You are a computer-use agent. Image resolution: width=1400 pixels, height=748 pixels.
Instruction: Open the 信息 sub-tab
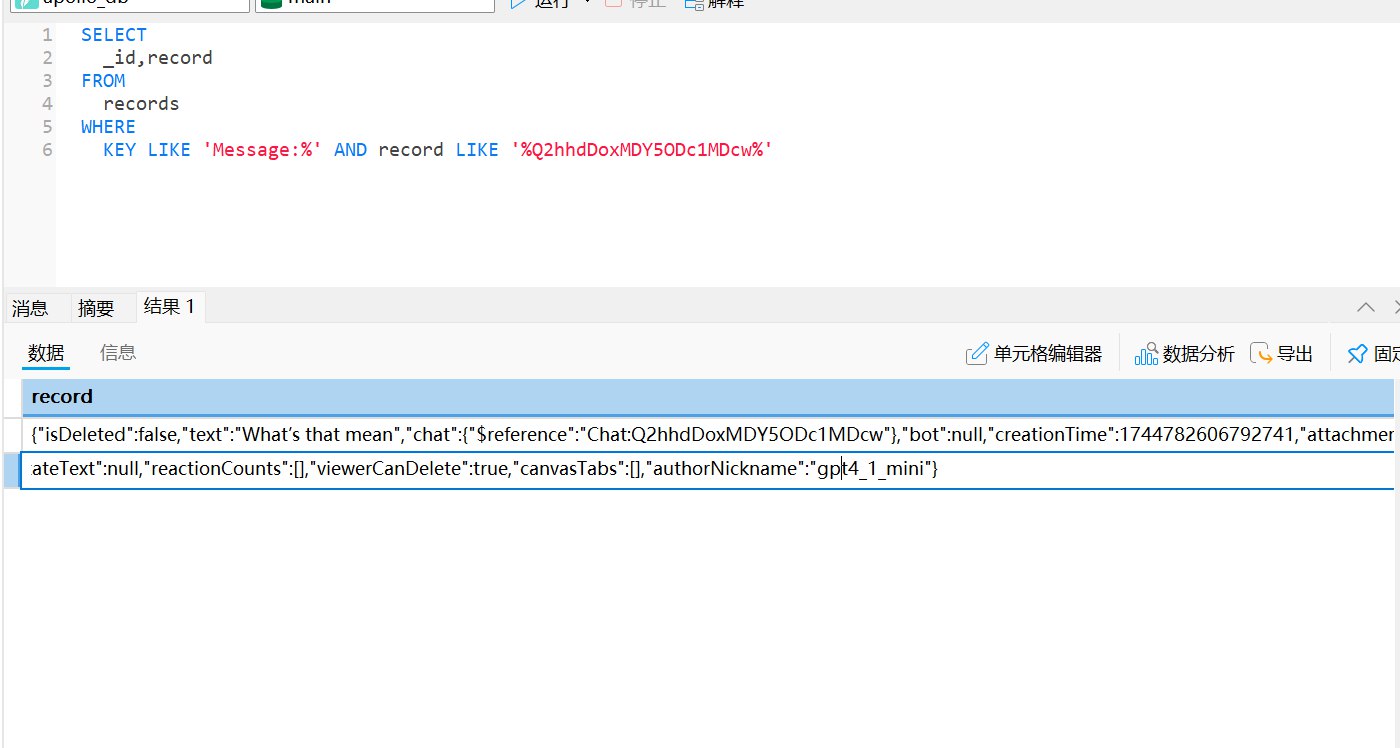click(x=118, y=353)
